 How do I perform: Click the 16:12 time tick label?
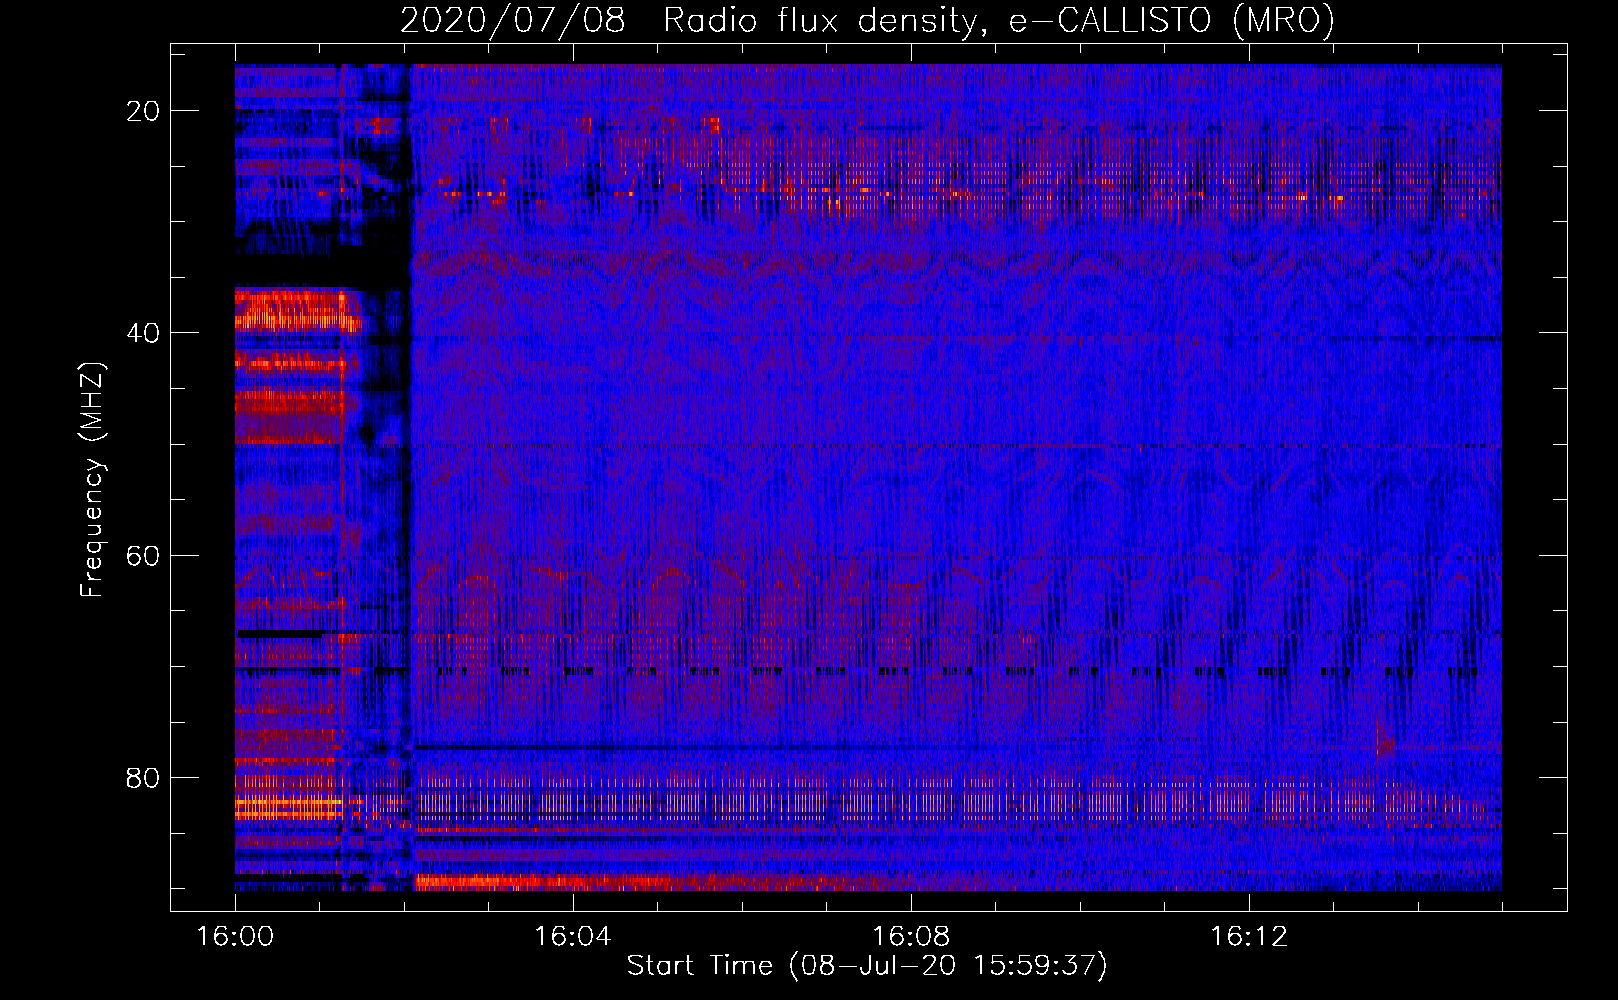pyautogui.click(x=1249, y=937)
